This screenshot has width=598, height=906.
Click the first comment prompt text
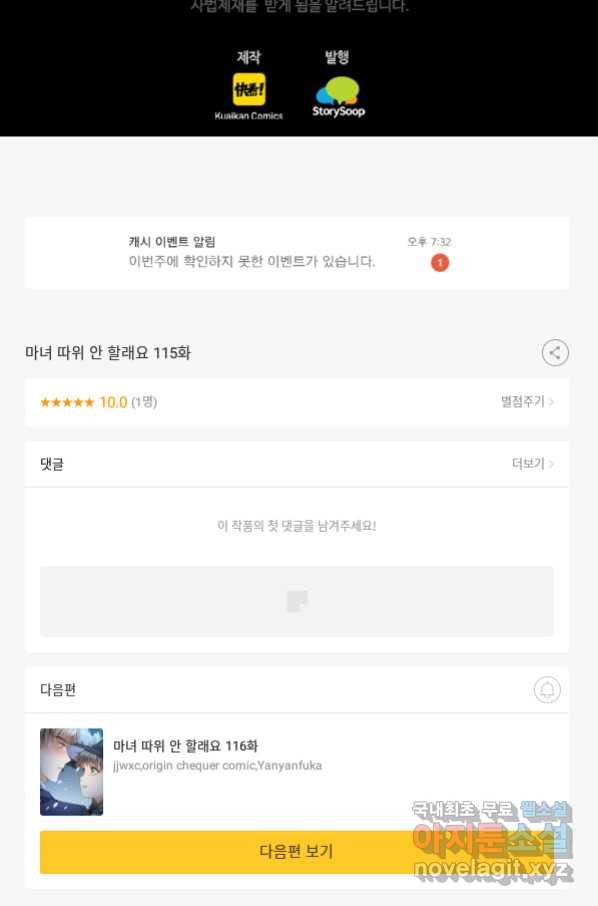coord(296,526)
